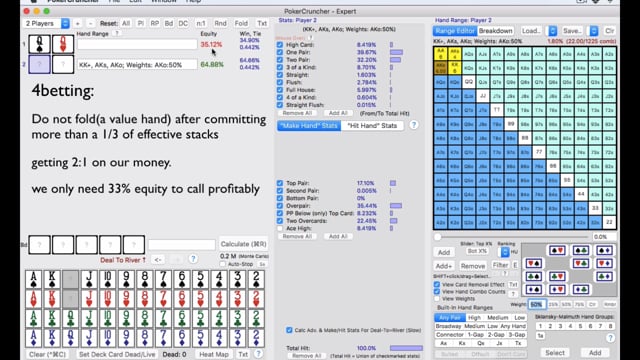Select the Any Pair built-in range
This screenshot has height=360, width=640.
point(449,318)
